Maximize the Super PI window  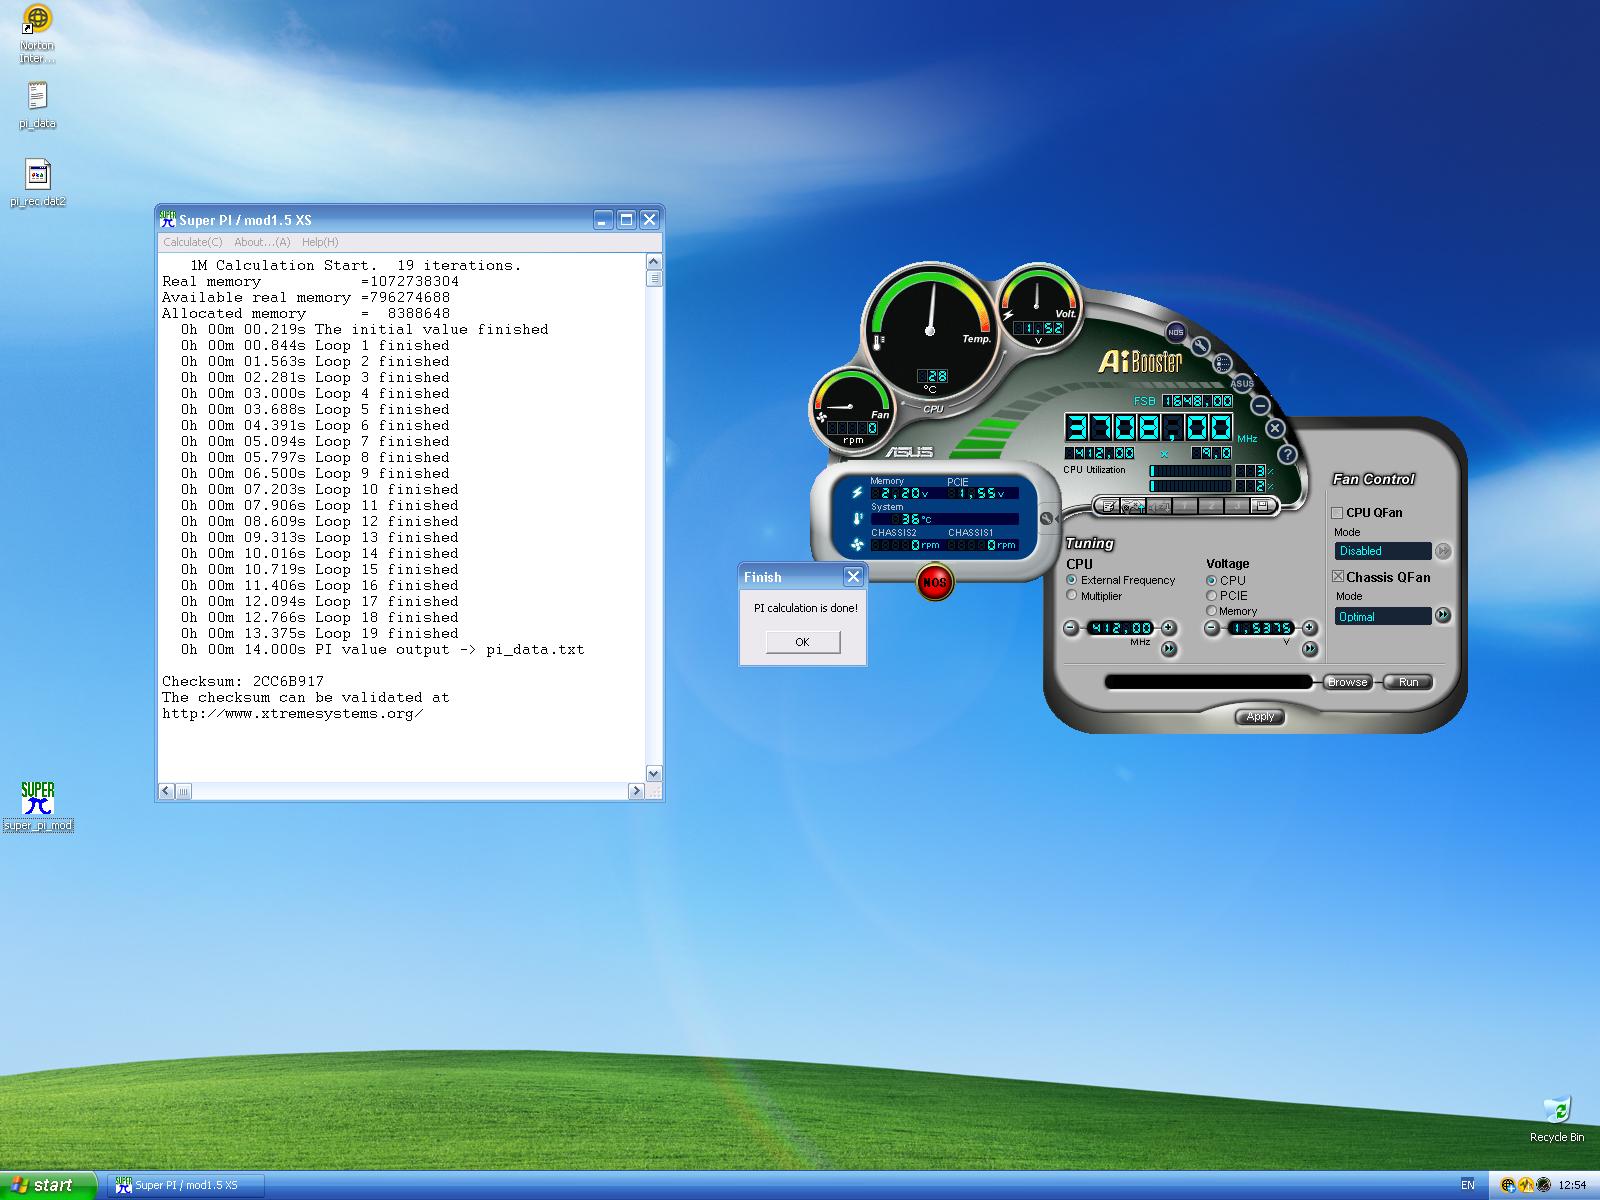[x=626, y=219]
